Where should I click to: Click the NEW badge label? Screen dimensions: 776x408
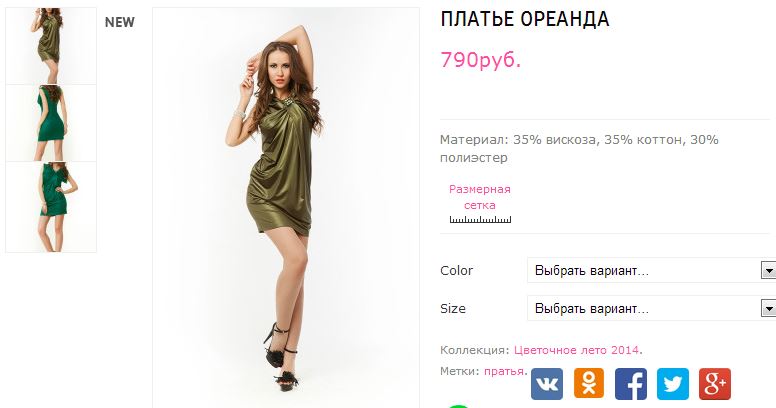click(x=120, y=22)
